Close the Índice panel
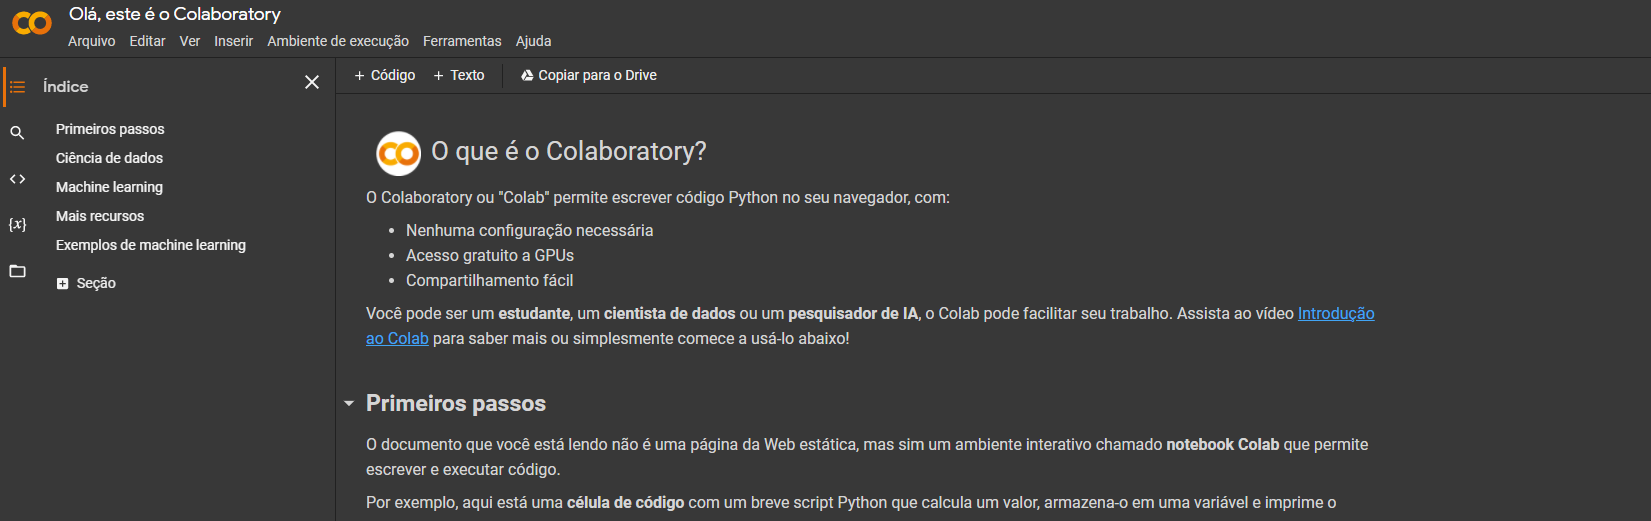 tap(312, 82)
